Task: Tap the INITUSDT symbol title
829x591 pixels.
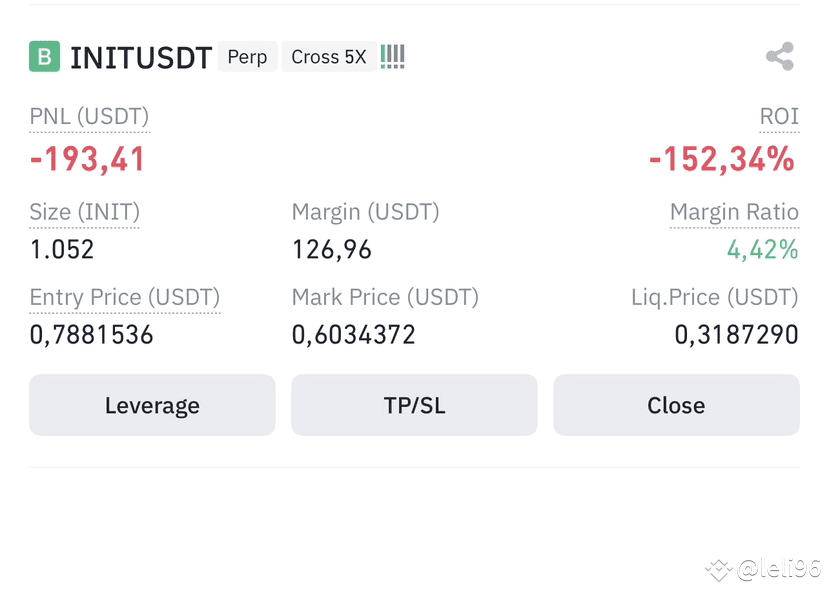Action: click(141, 57)
